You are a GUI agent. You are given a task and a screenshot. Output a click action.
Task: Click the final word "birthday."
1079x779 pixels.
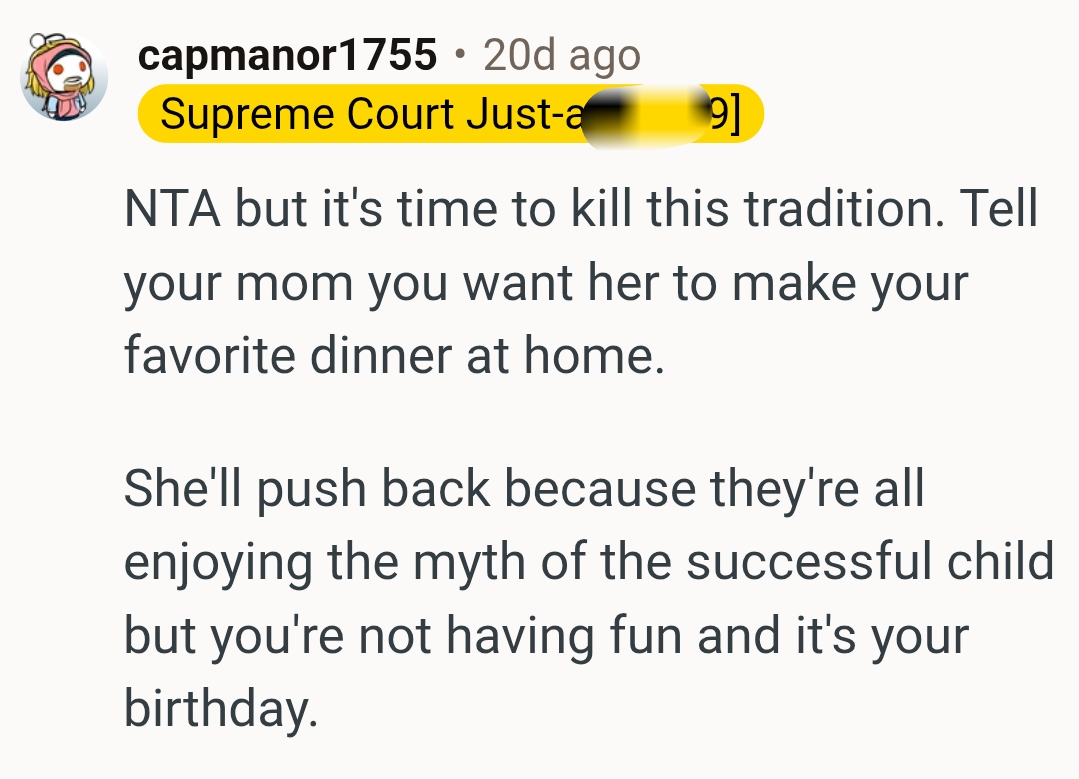click(220, 709)
